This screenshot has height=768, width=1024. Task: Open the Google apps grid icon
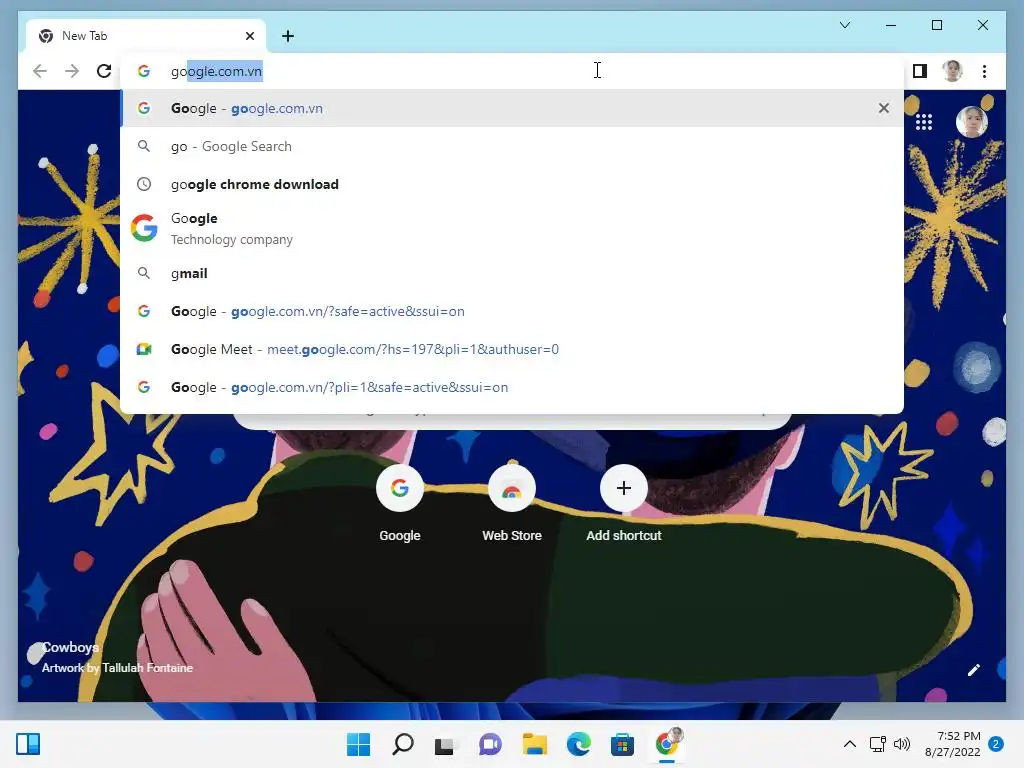click(923, 122)
